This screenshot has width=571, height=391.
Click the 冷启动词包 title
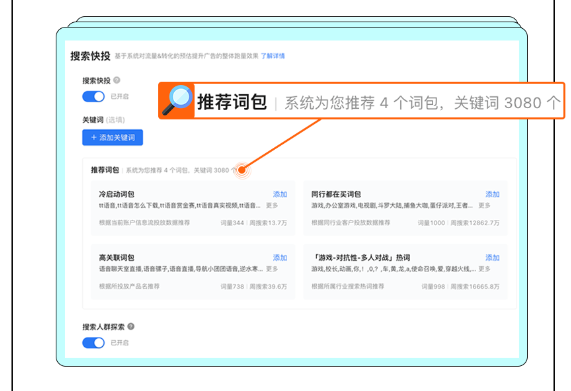pyautogui.click(x=117, y=194)
